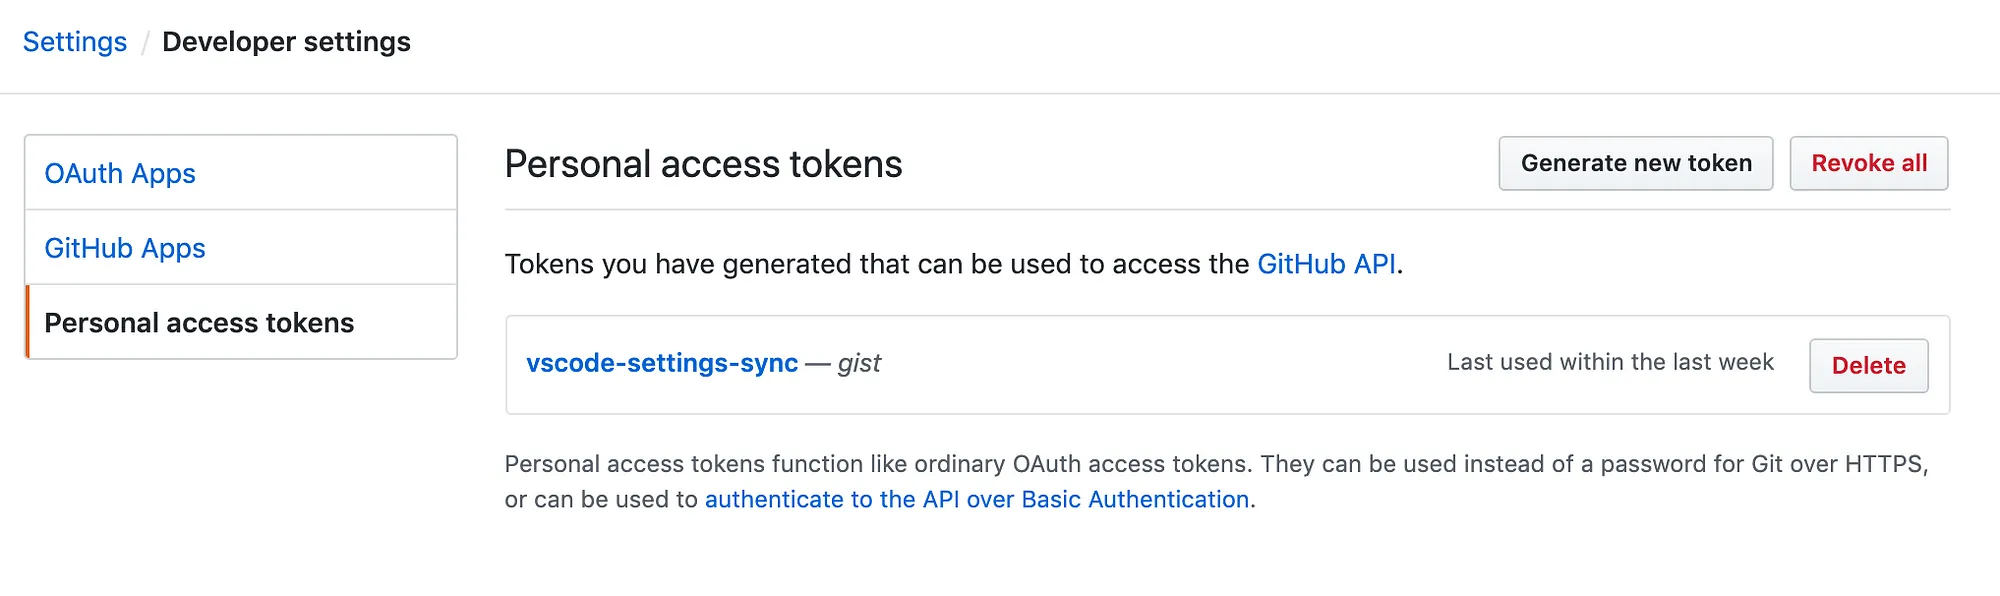Open the GitHub Apps settings page
The height and width of the screenshot is (596, 2000).
(126, 248)
